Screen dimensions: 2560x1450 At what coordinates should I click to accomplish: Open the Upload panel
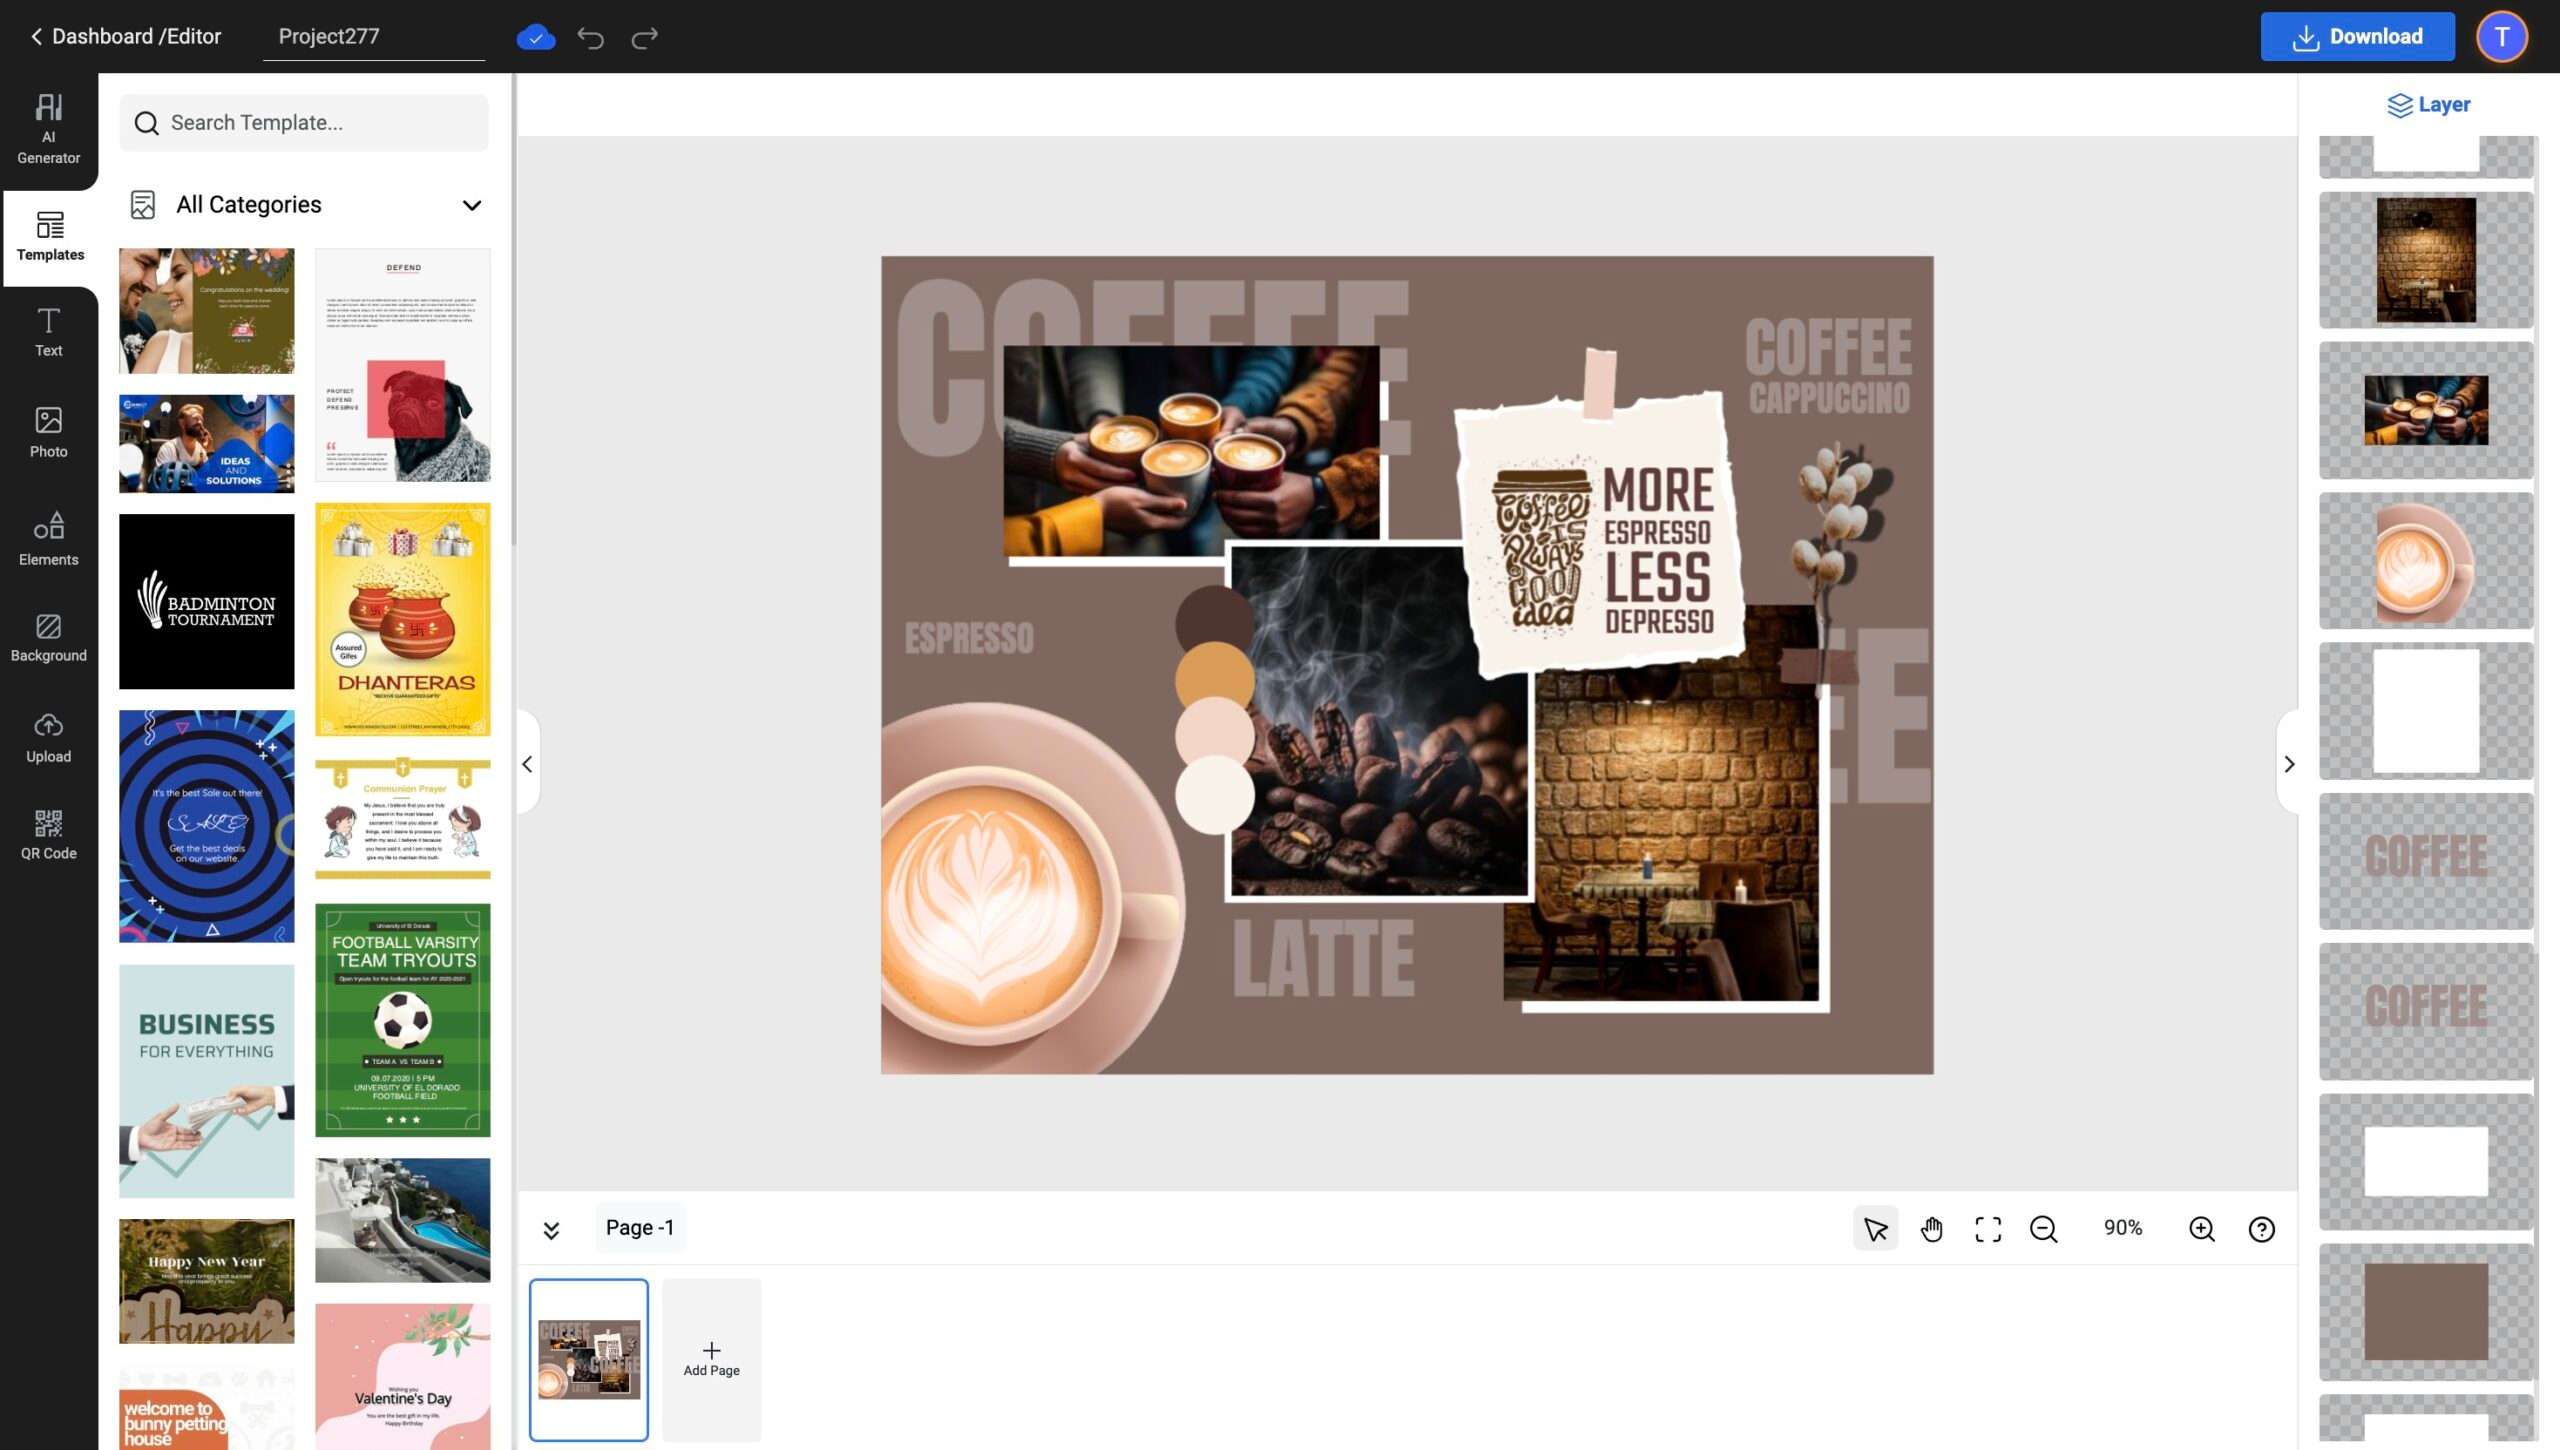click(x=48, y=738)
